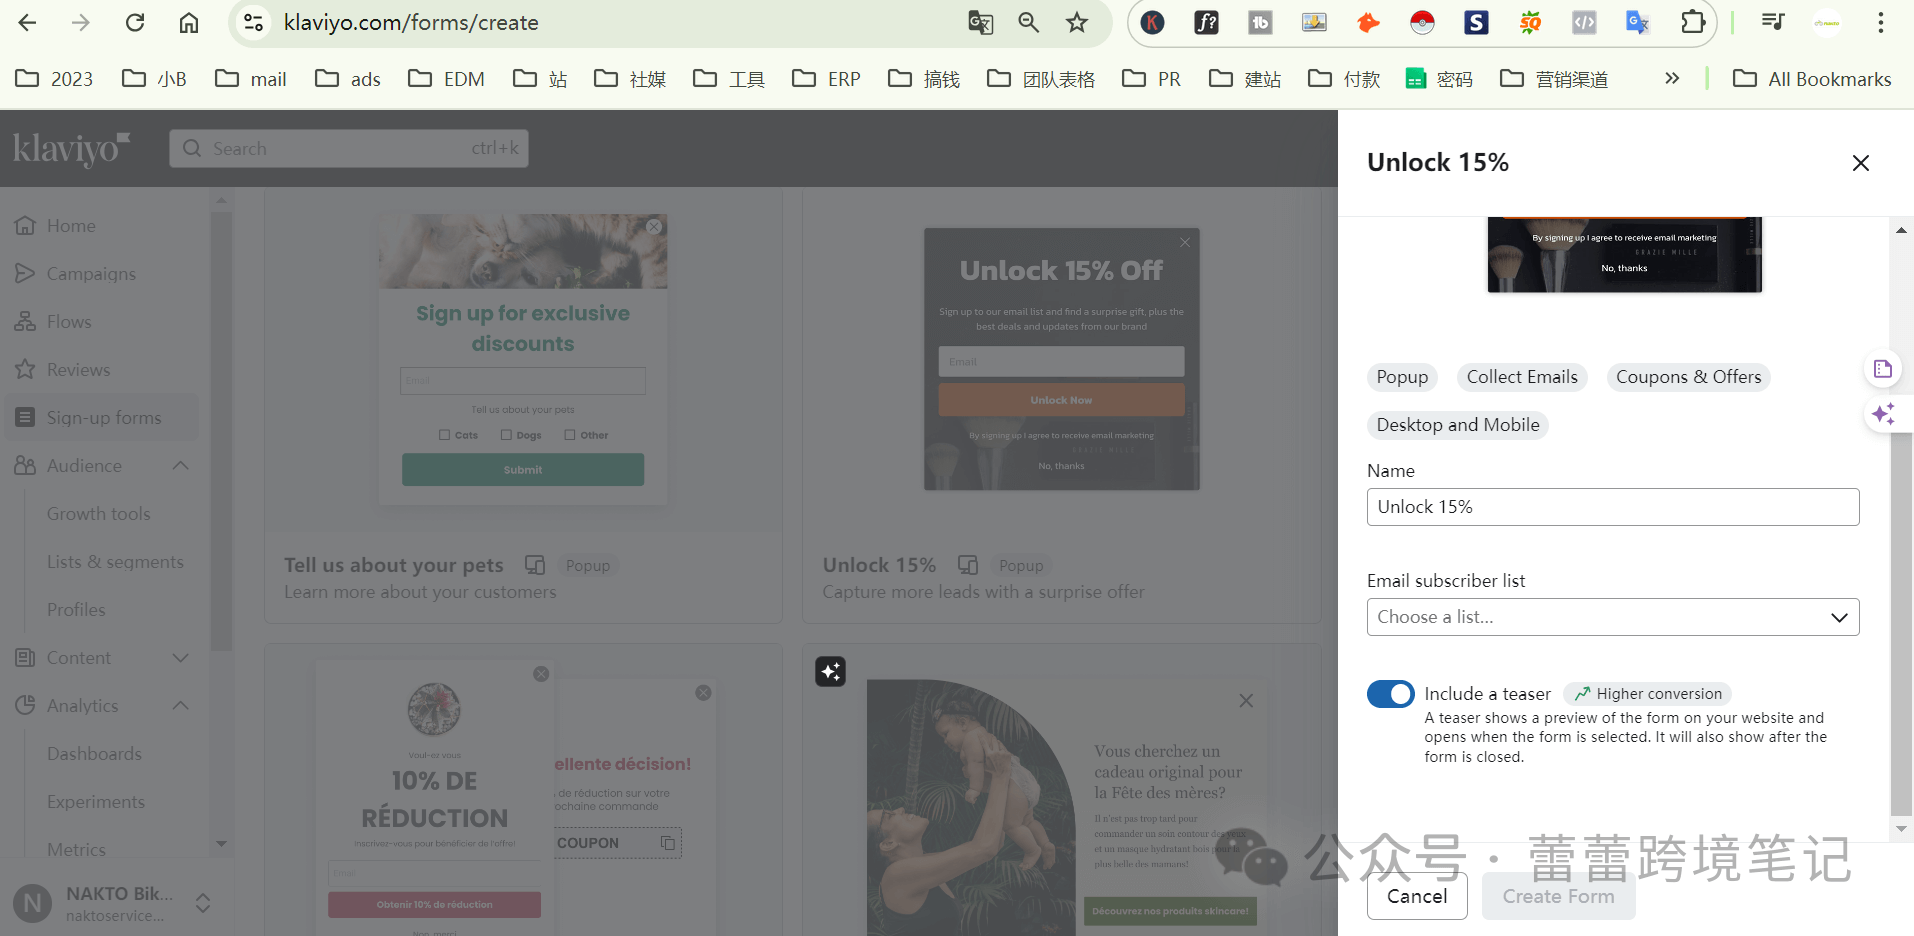
Task: Open the Email subscriber list dropdown
Action: pos(1612,617)
